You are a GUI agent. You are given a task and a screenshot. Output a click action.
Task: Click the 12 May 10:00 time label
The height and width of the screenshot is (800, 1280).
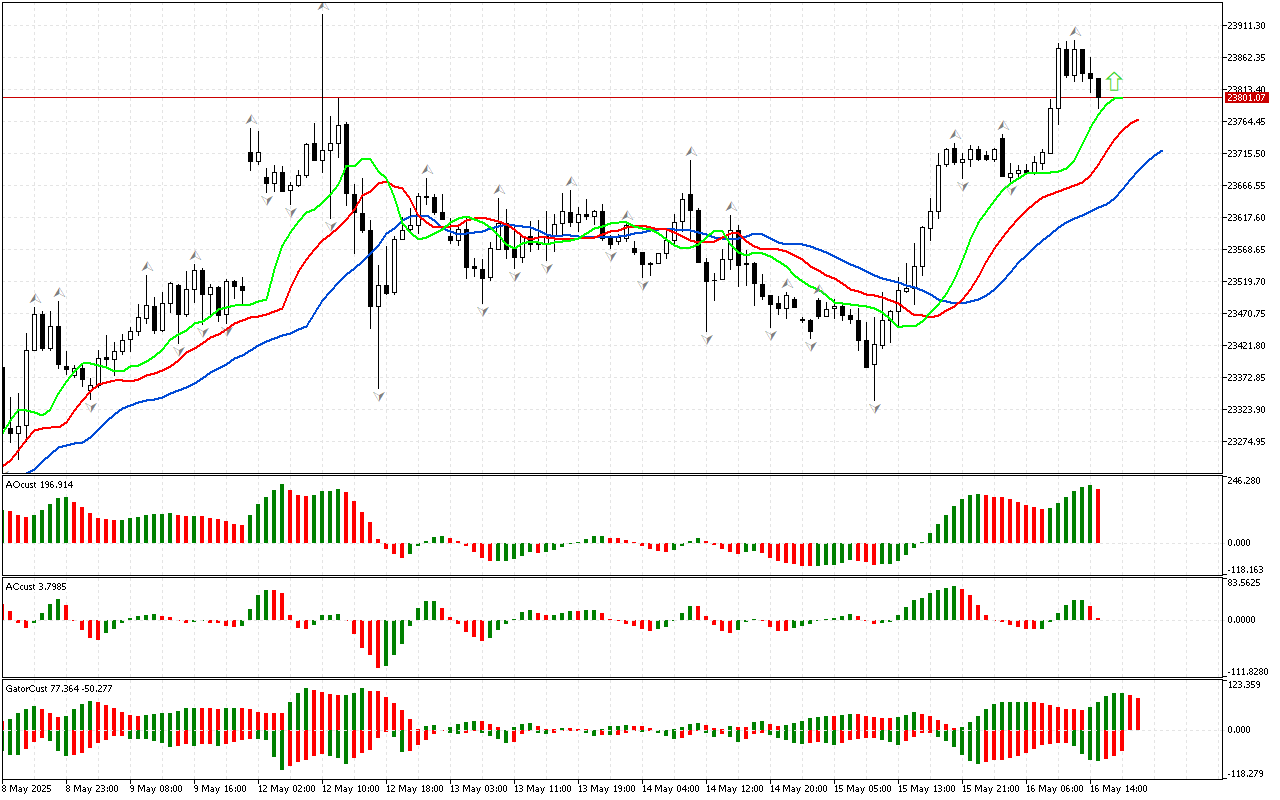pyautogui.click(x=350, y=789)
